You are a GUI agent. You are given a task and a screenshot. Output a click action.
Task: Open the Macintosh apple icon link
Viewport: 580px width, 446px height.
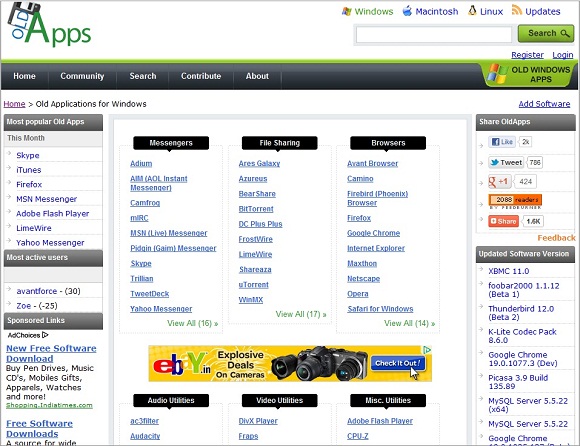407,11
